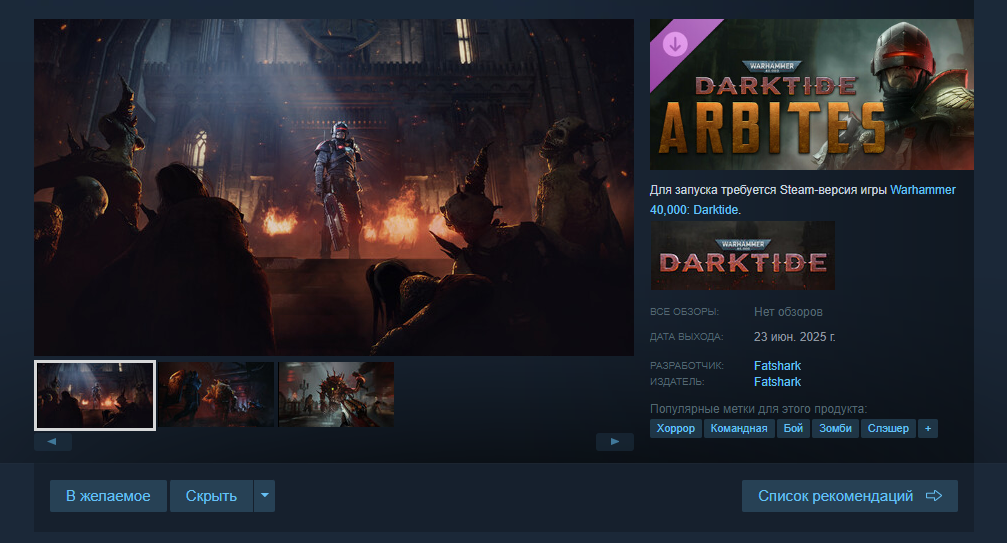Select the Хоррор tag
1007x543 pixels.
[x=676, y=428]
